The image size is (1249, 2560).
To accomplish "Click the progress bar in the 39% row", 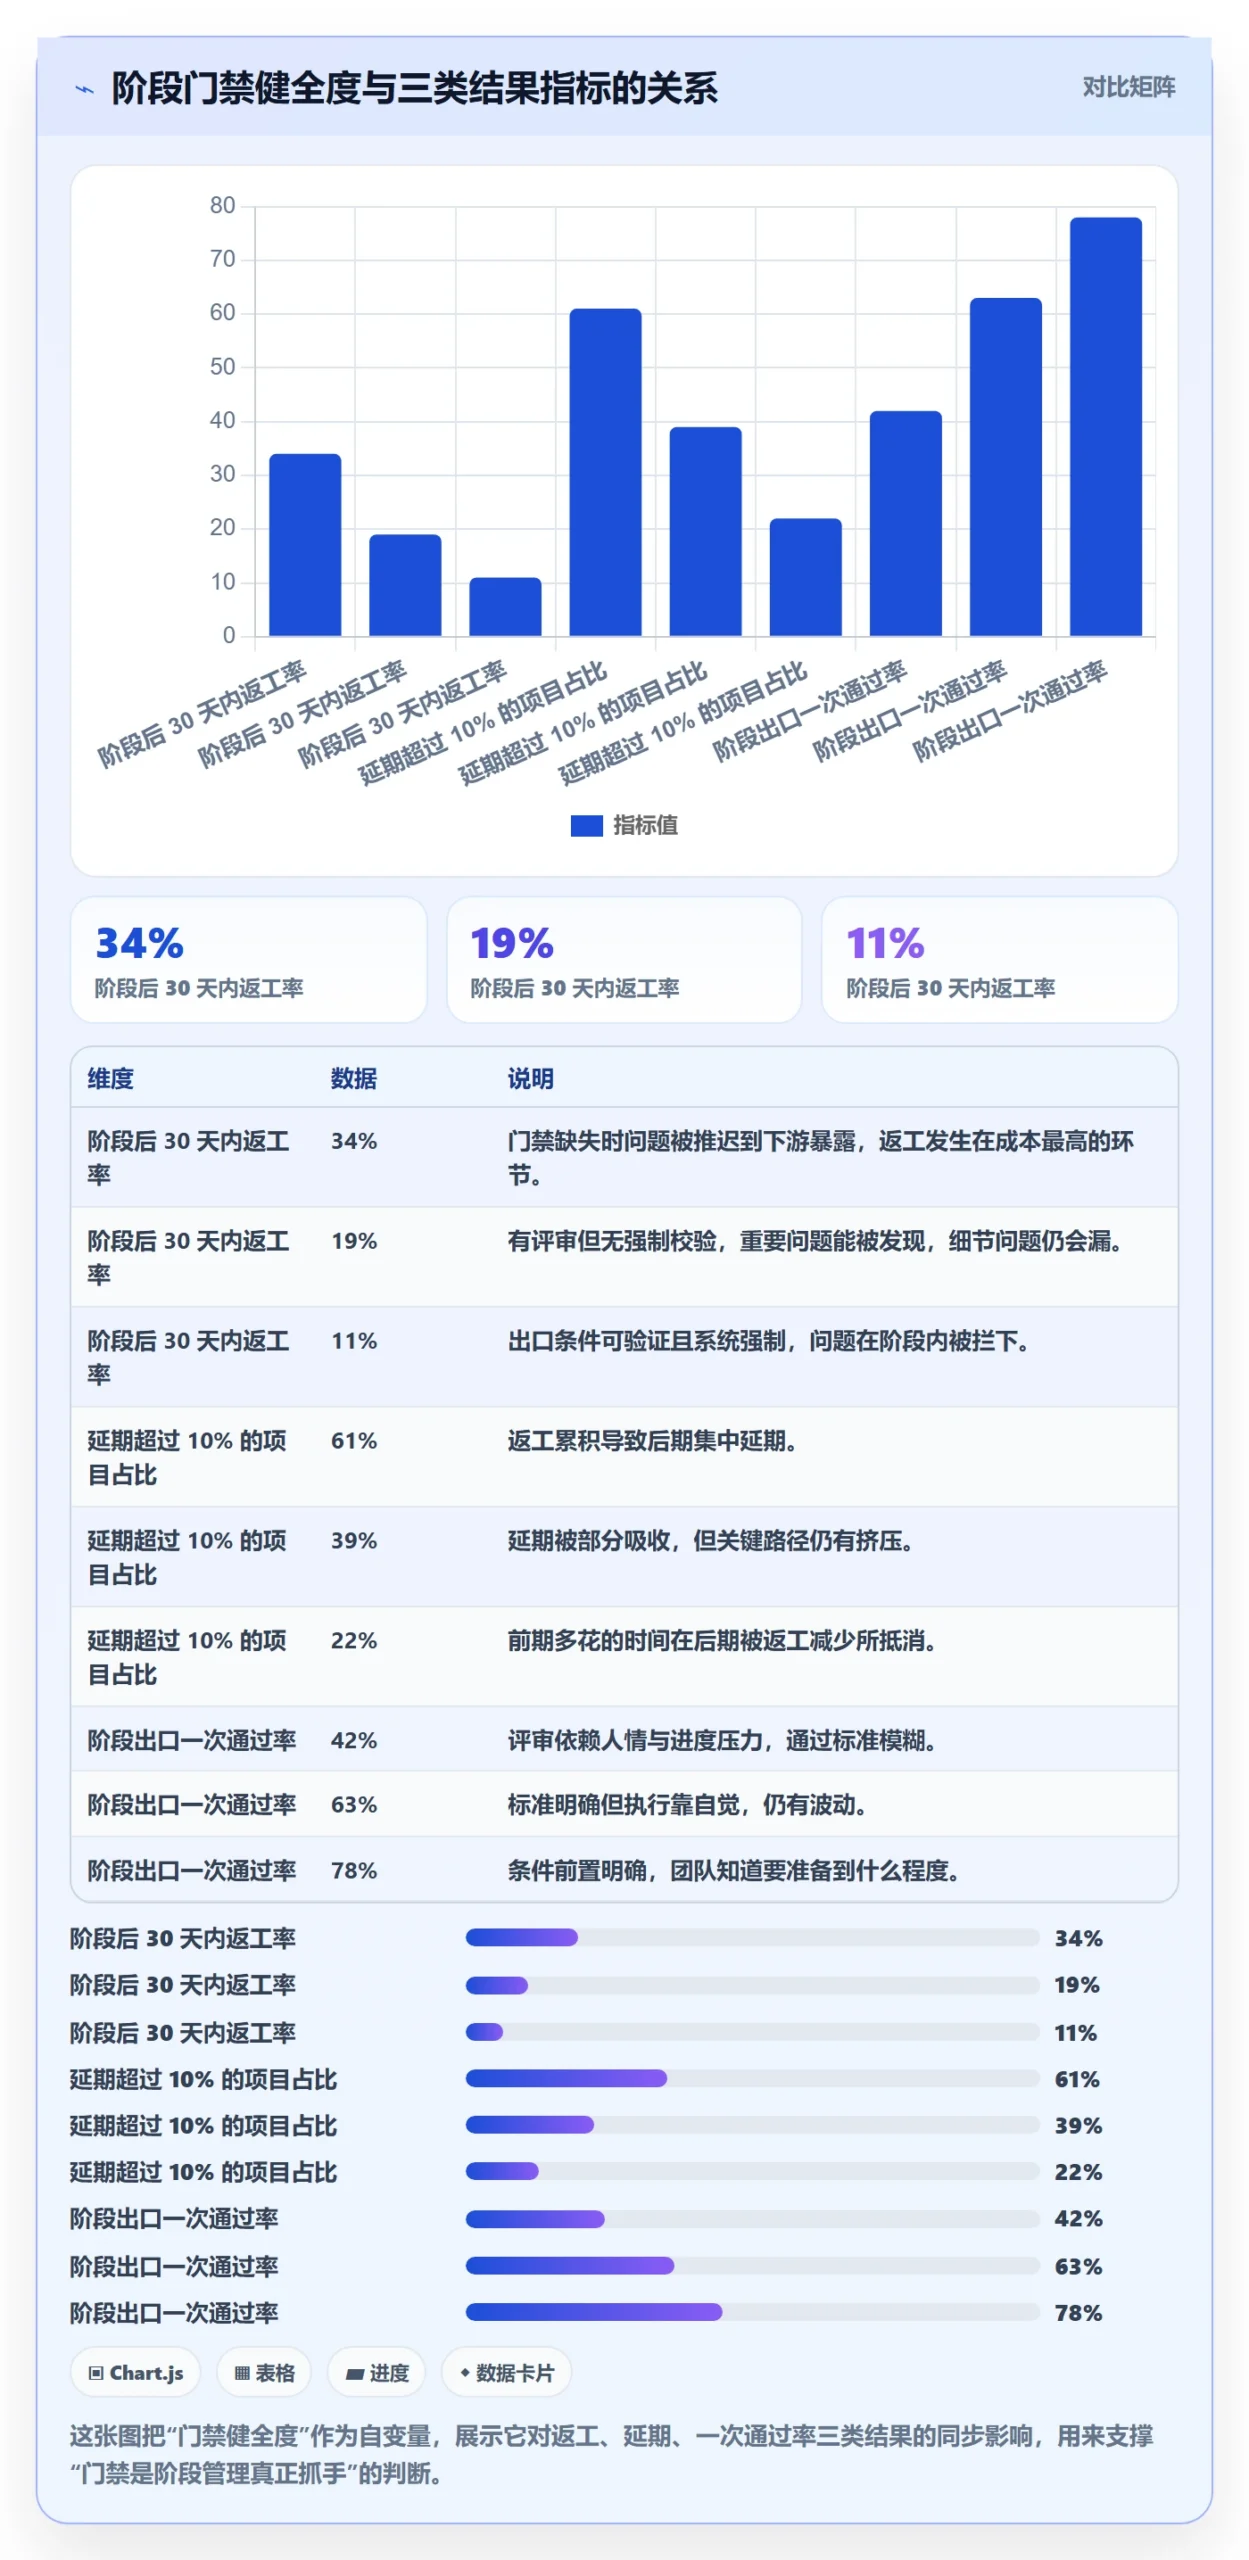I will coord(752,2124).
